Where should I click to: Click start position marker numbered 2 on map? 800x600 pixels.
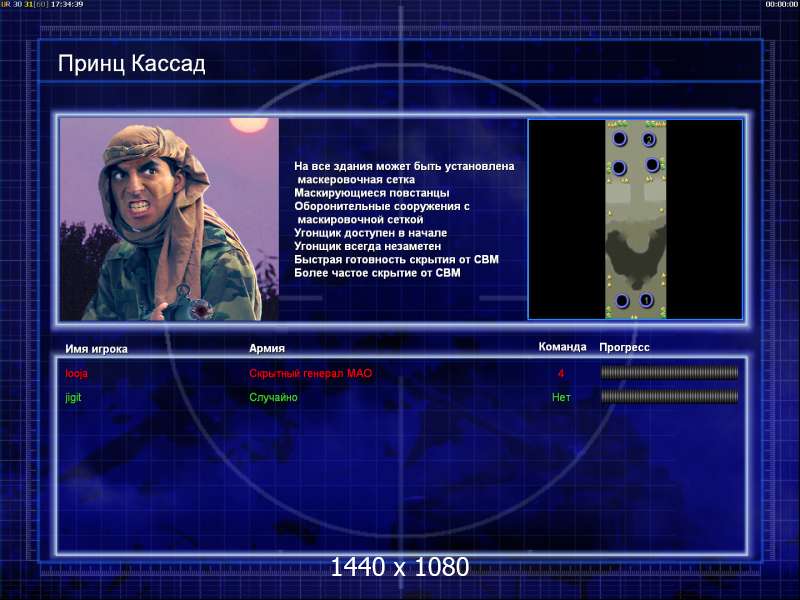click(648, 139)
